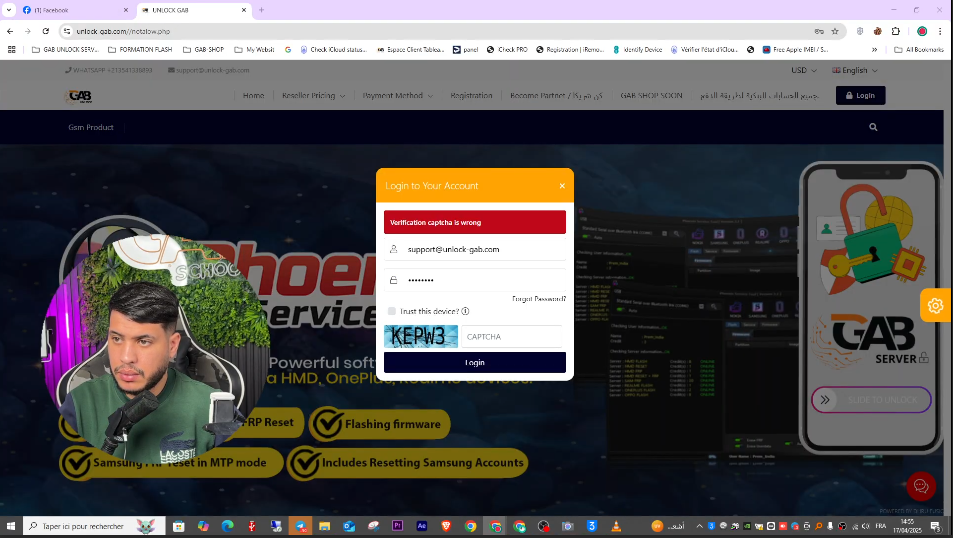Submit the dark Login button in dialog
This screenshot has height=538, width=953.
[475, 362]
